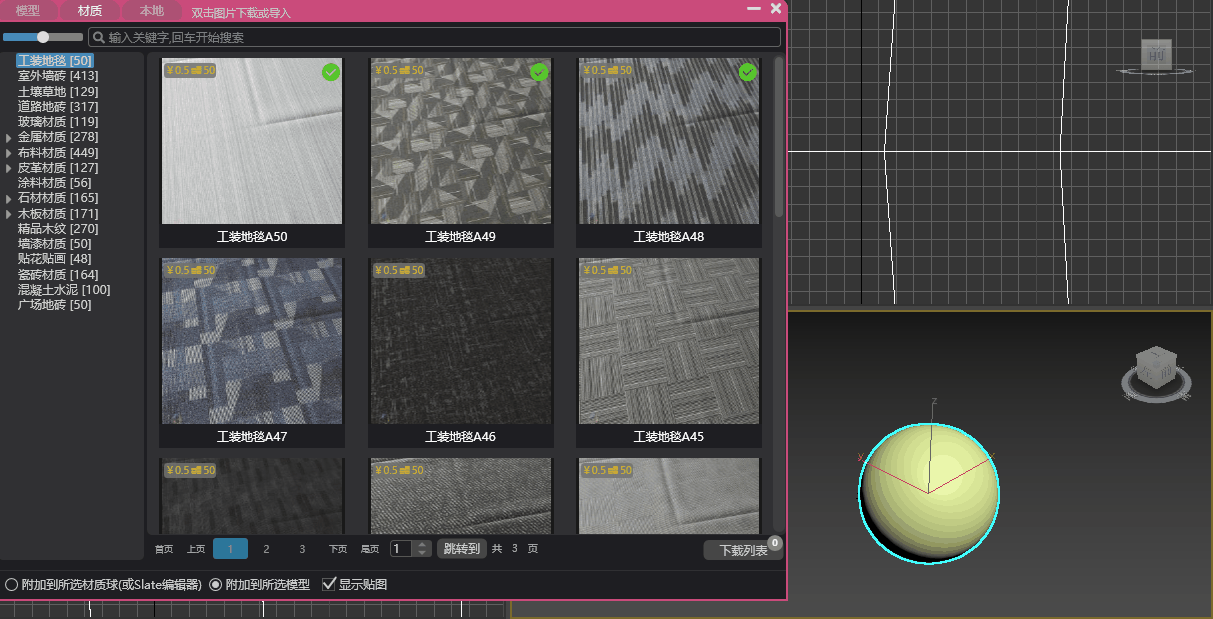Open the 下载列表 download list
Image resolution: width=1213 pixels, height=619 pixels.
coord(743,550)
